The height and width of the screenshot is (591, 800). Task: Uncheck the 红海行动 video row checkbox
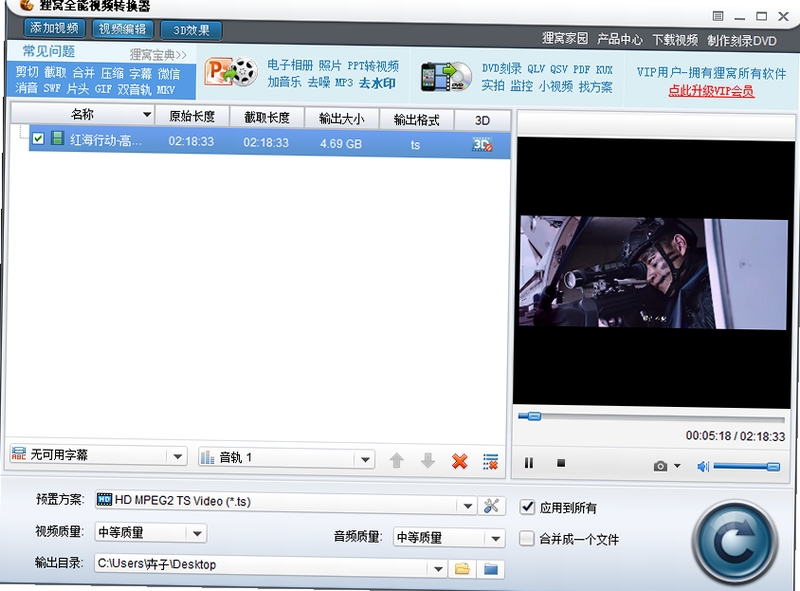[38, 138]
